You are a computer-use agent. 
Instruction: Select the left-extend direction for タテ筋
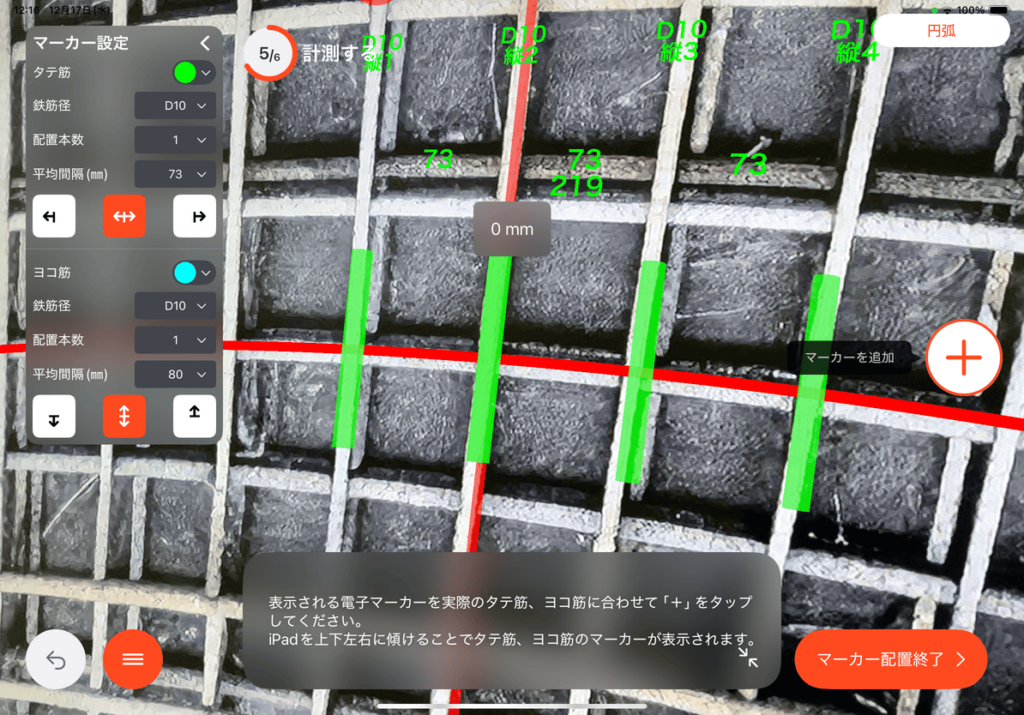pyautogui.click(x=54, y=216)
